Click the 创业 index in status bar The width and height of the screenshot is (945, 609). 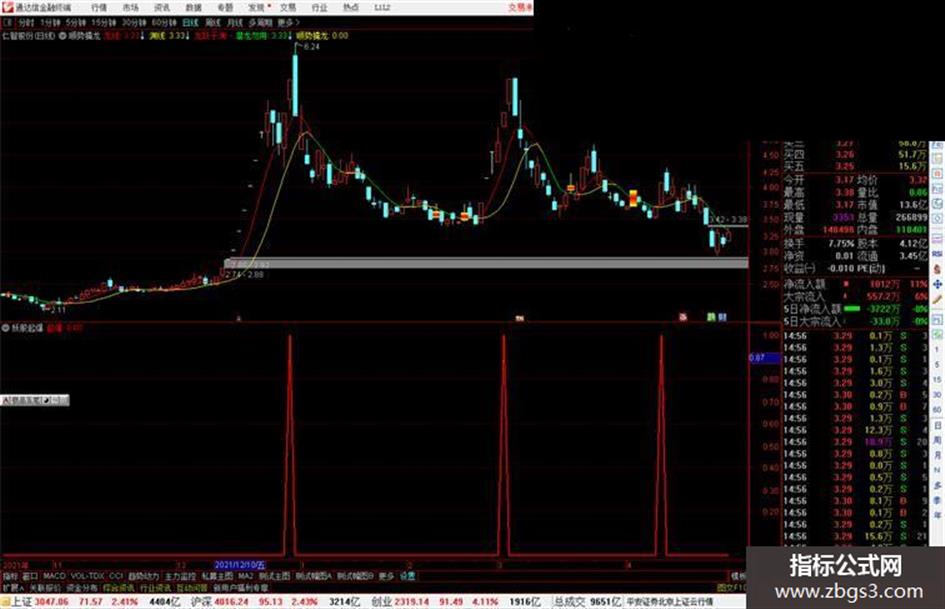point(381,602)
